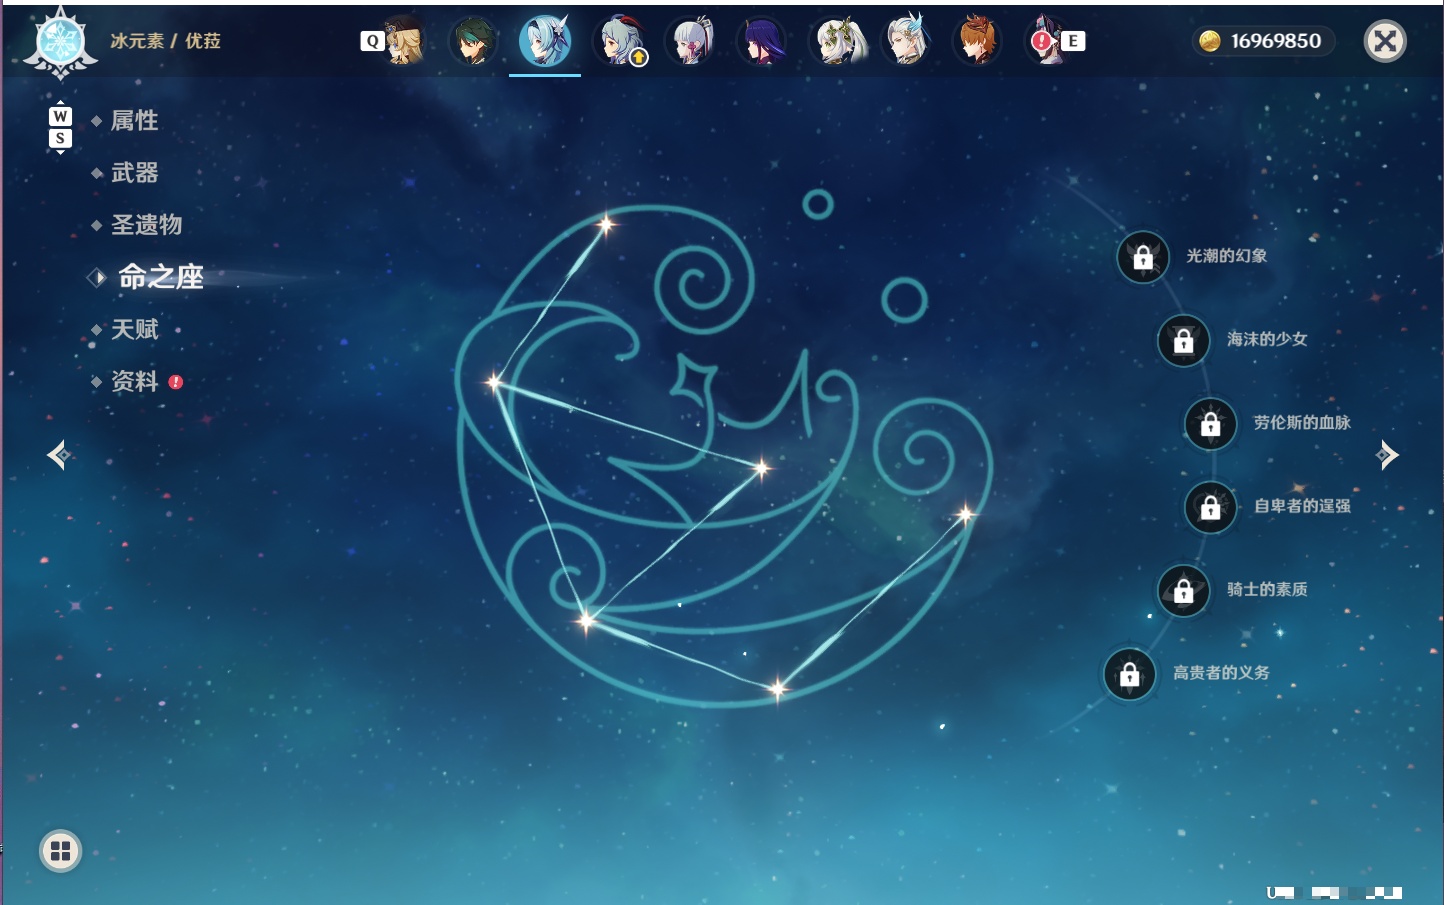Select the silver ponytail character portrait

click(x=692, y=41)
